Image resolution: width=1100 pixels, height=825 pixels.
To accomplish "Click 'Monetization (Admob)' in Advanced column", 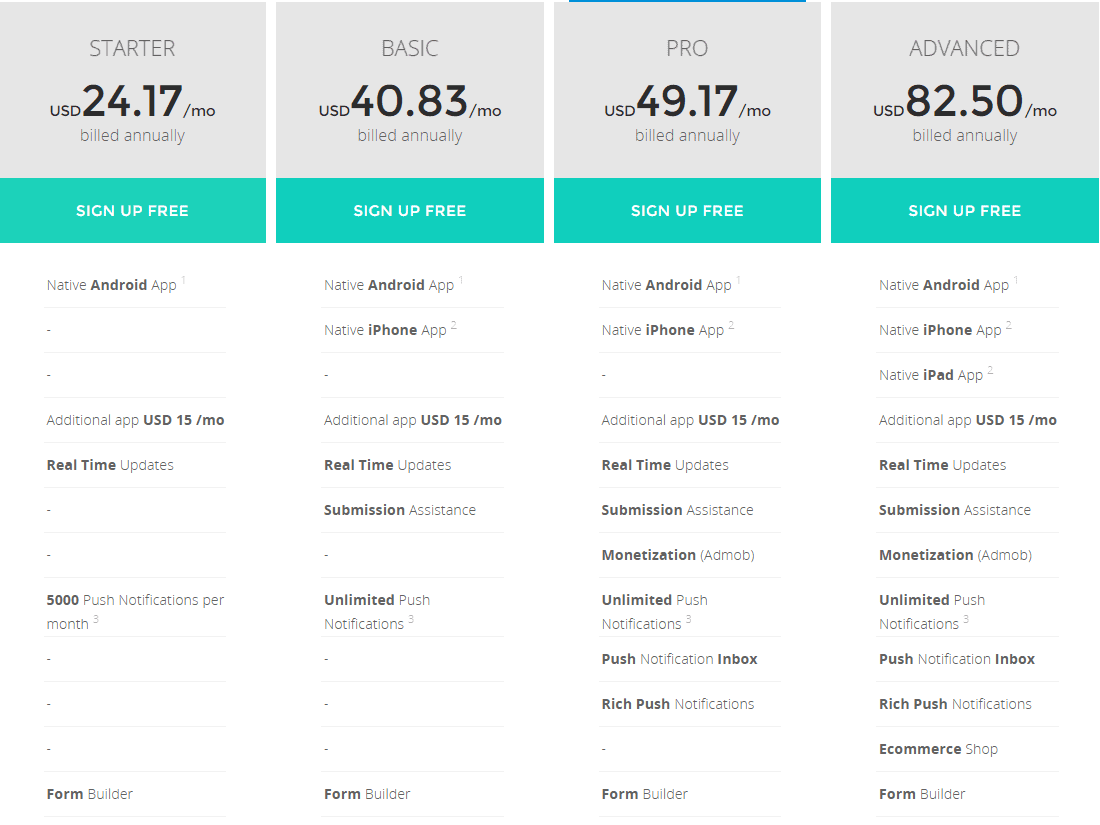I will 955,555.
